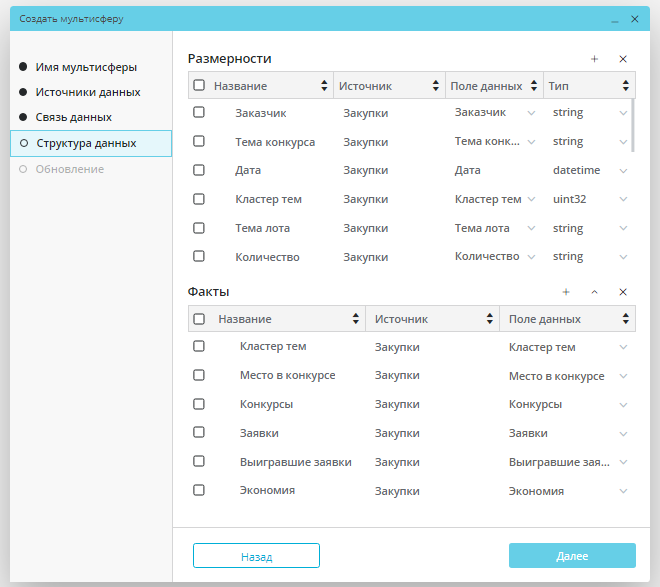The height and width of the screenshot is (587, 660).
Task: Switch to Имя мультисферы step
Action: click(86, 67)
